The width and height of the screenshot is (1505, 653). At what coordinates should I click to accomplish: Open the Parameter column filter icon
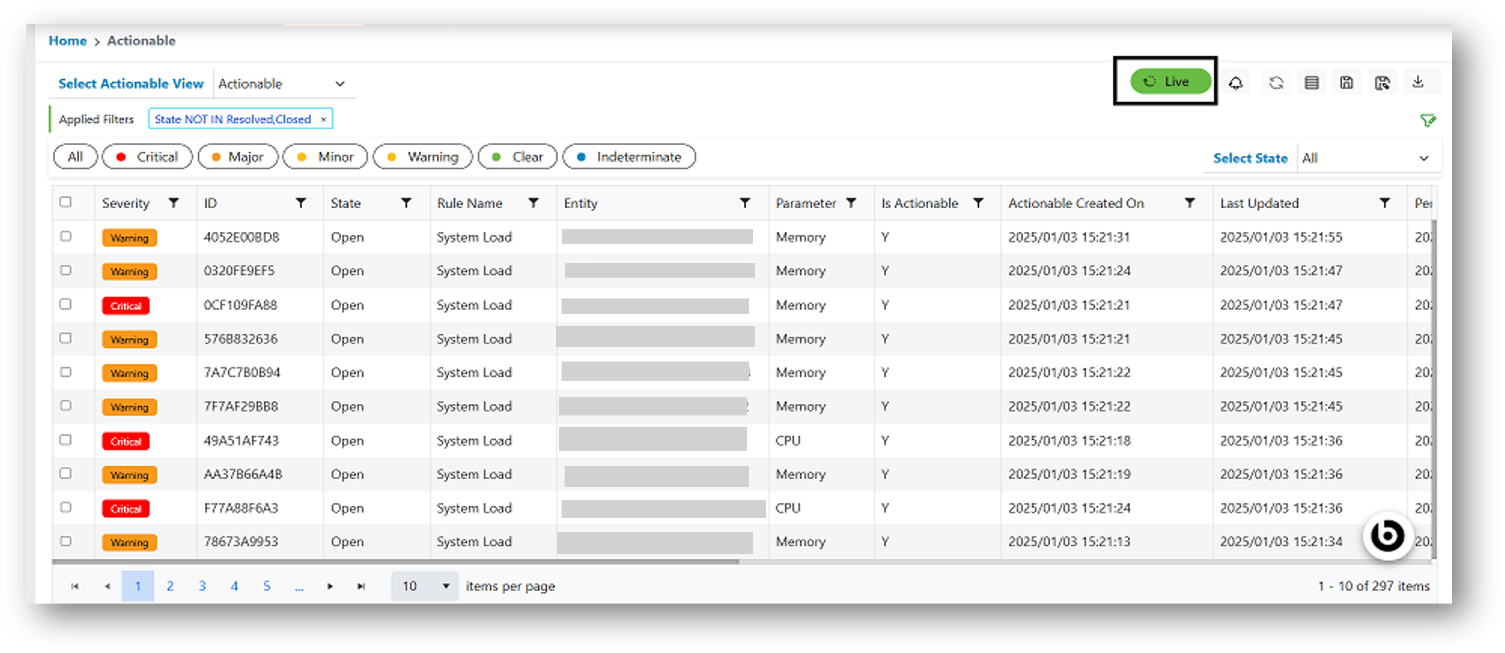tap(851, 203)
